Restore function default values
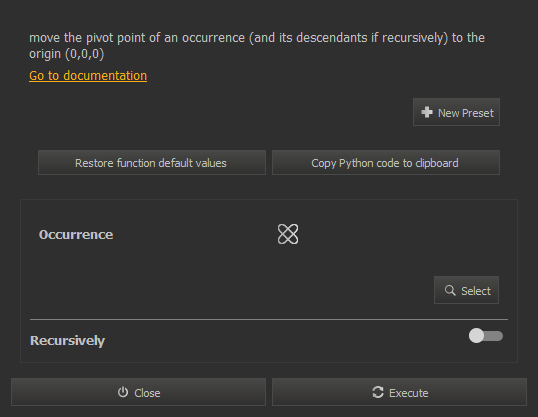Screen dimensions: 538x417 click(x=152, y=163)
